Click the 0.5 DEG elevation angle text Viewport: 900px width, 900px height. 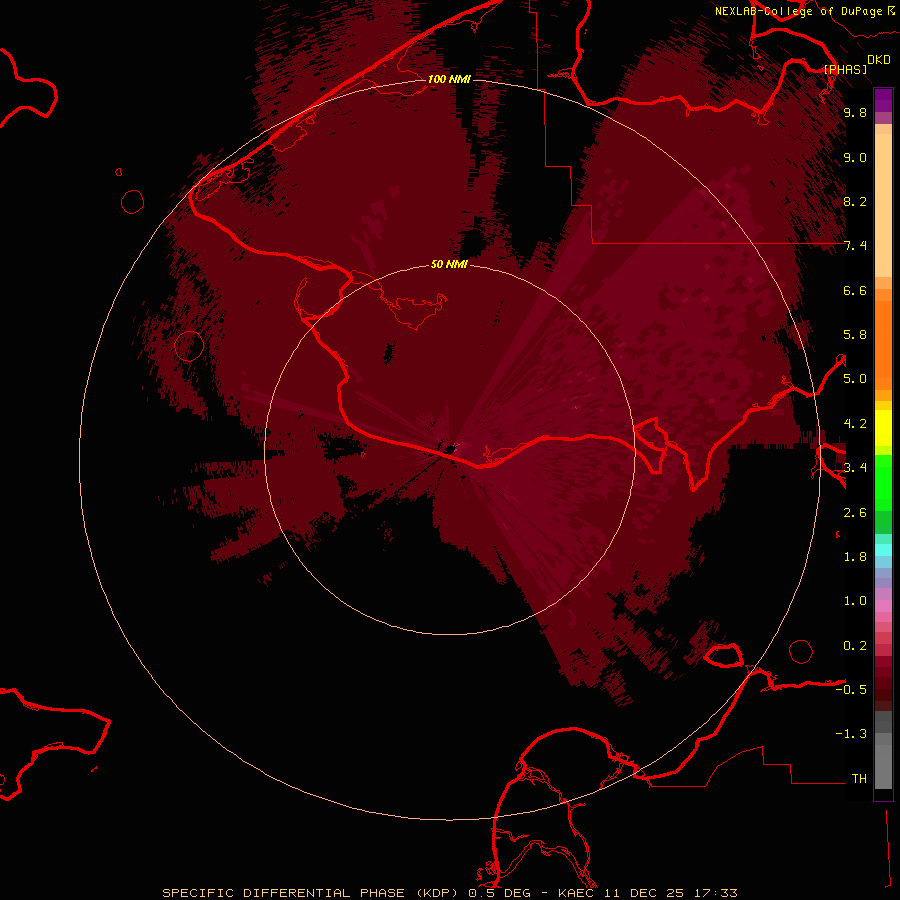point(501,893)
